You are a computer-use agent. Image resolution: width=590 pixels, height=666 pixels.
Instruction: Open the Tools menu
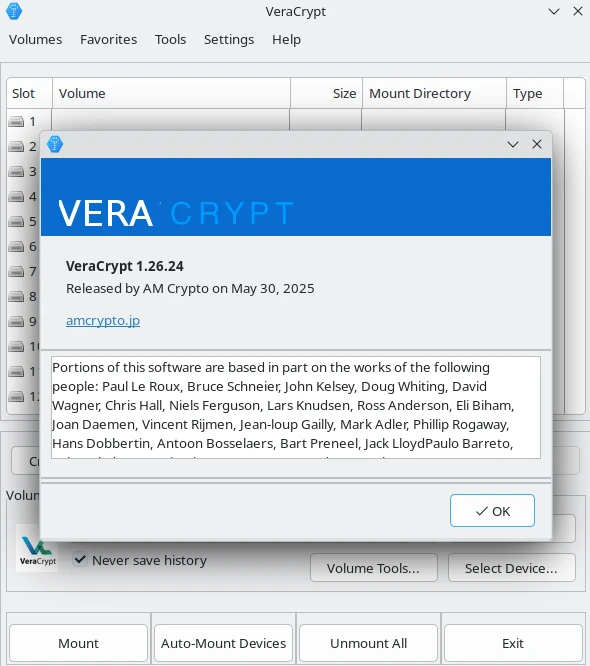pos(170,40)
